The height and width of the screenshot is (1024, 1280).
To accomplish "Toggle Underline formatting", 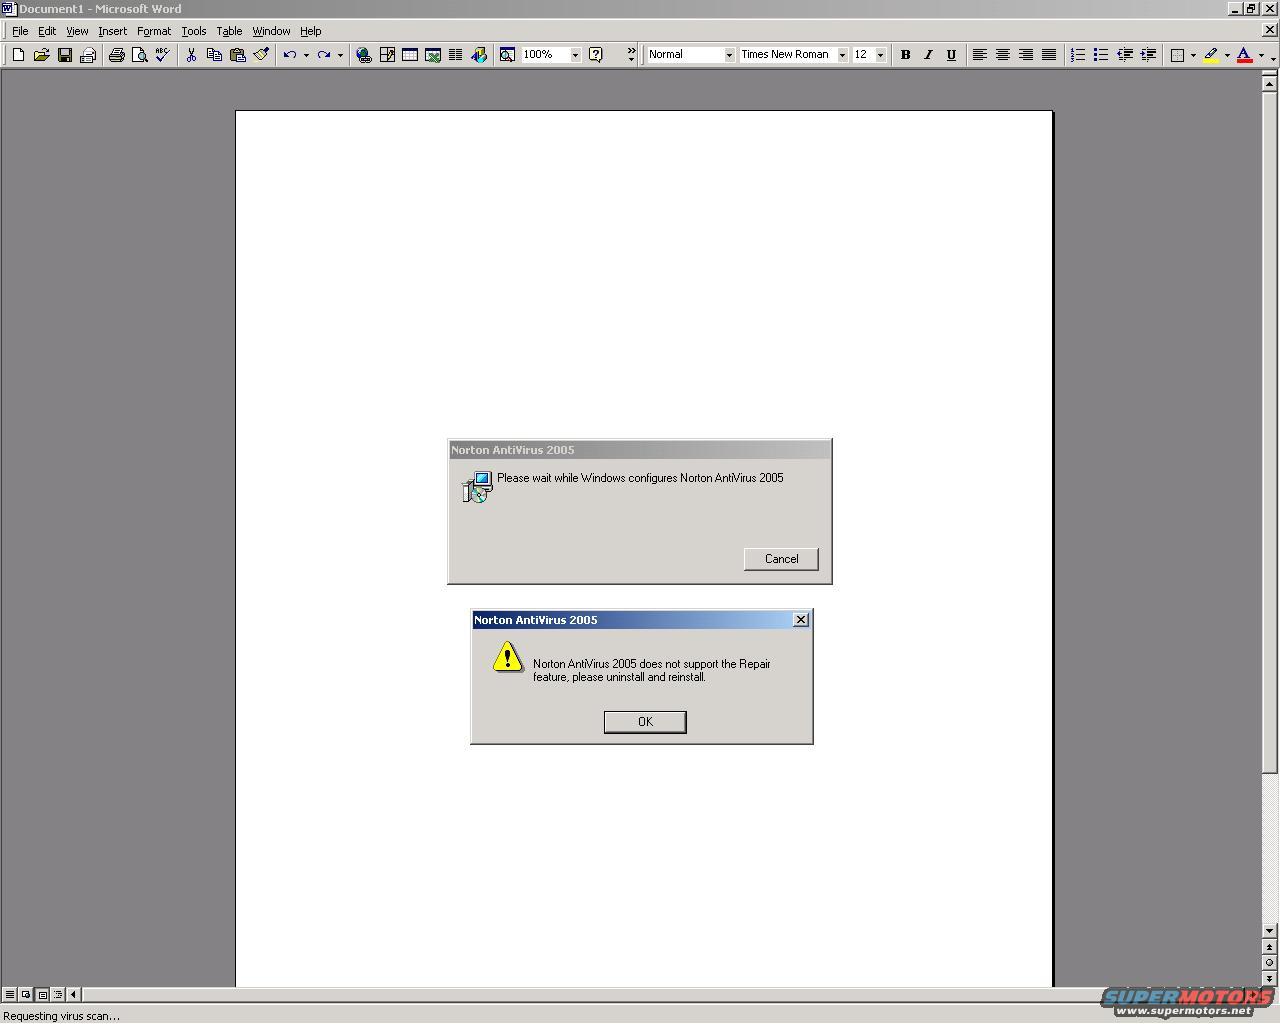I will point(951,55).
